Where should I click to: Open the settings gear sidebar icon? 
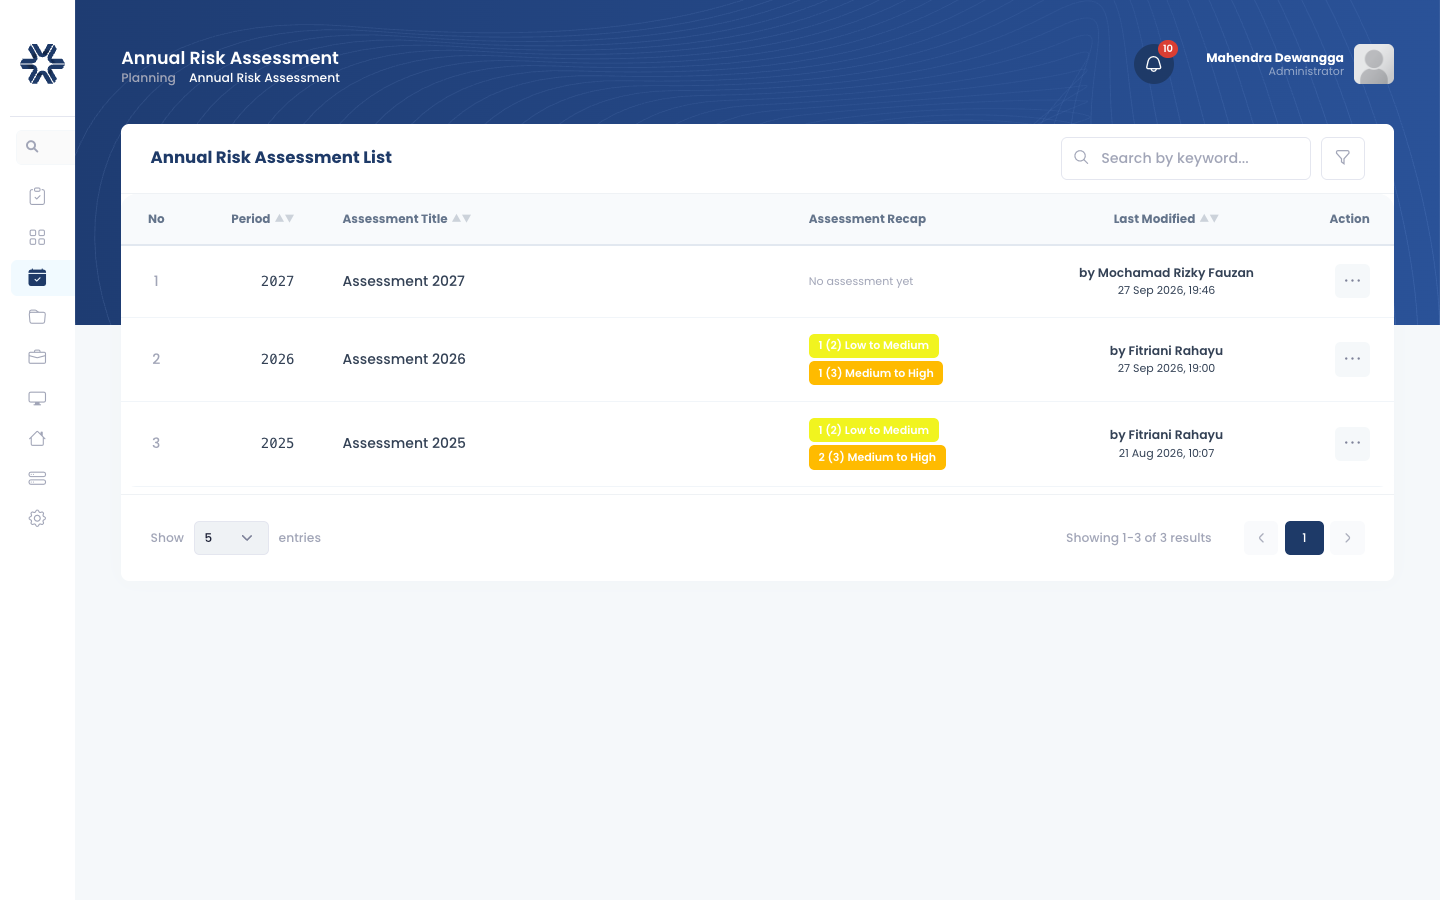[x=37, y=518]
